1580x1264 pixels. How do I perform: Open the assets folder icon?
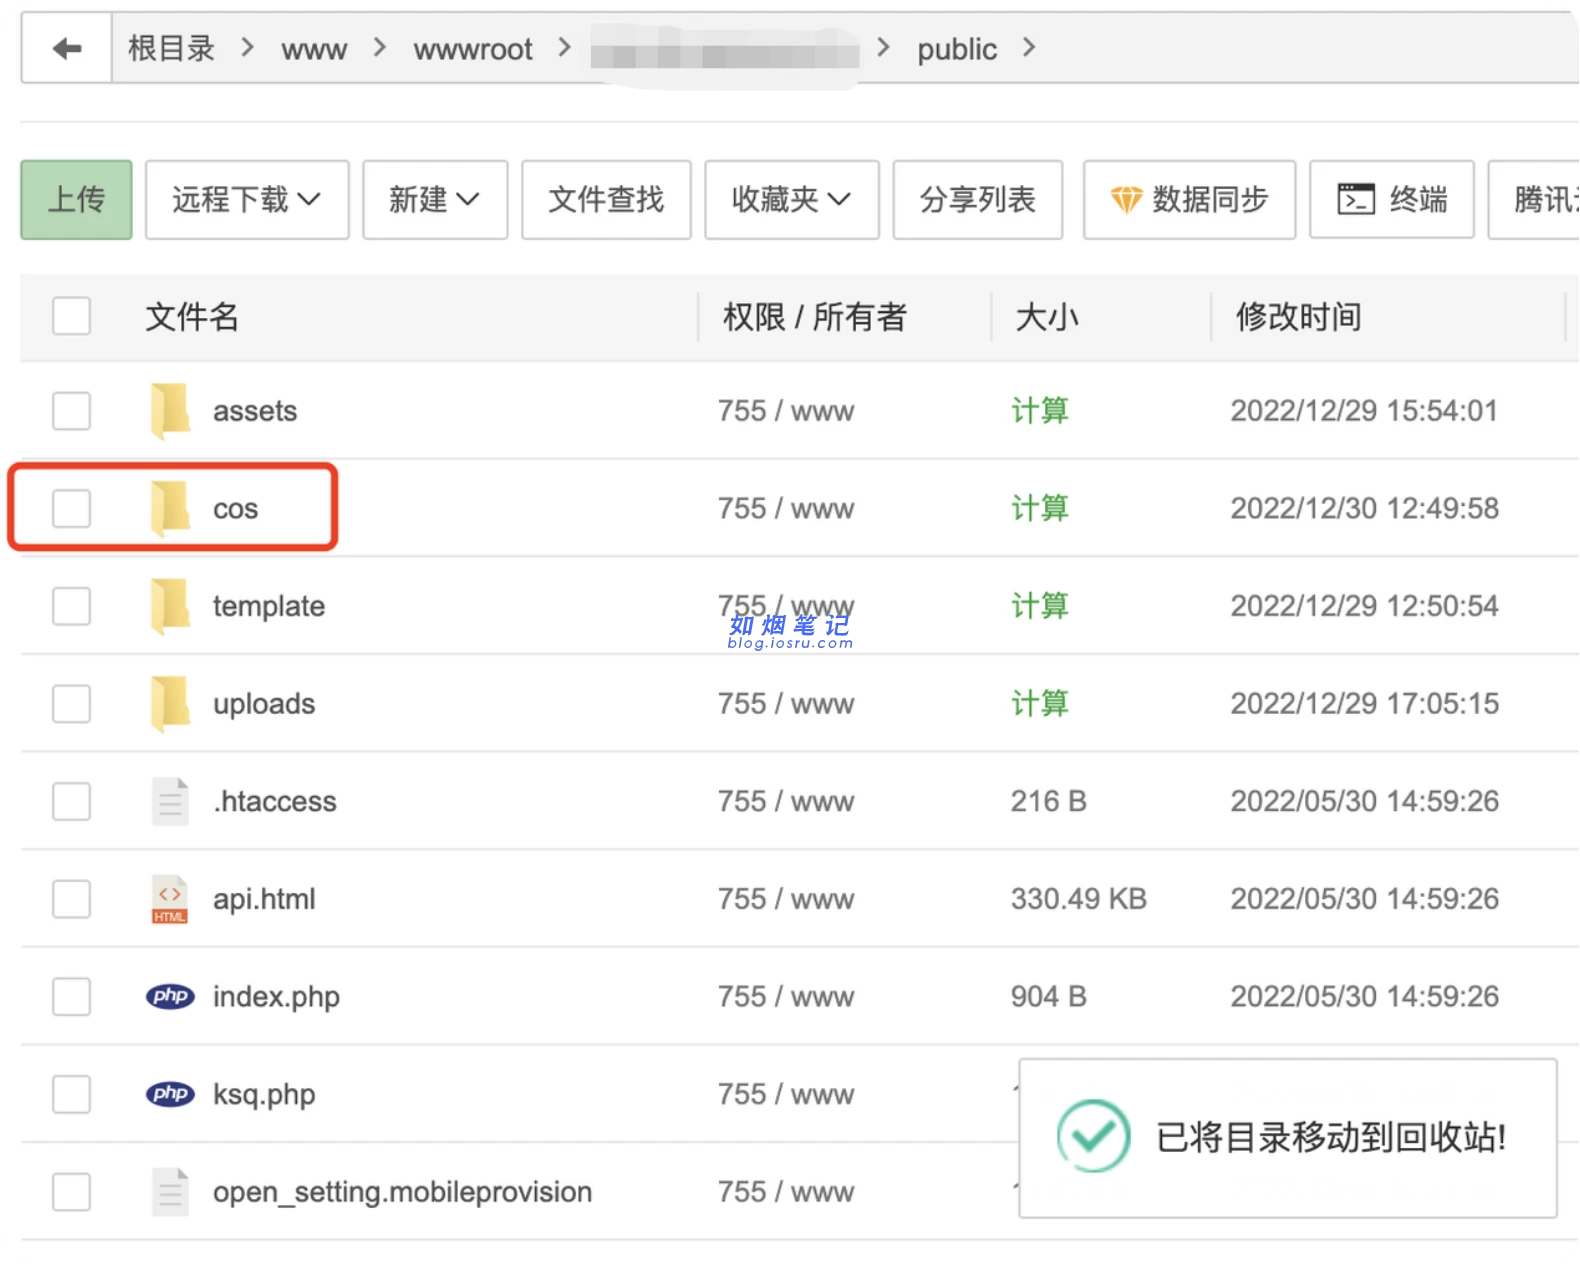pos(170,411)
